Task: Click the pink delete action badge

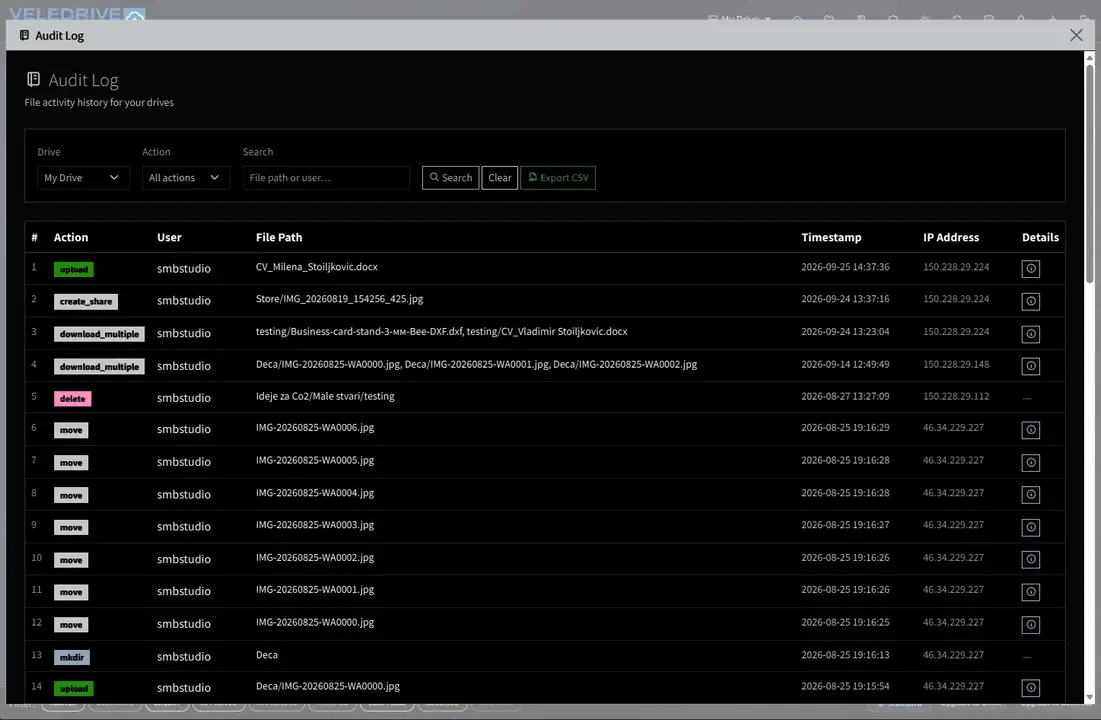Action: [72, 398]
